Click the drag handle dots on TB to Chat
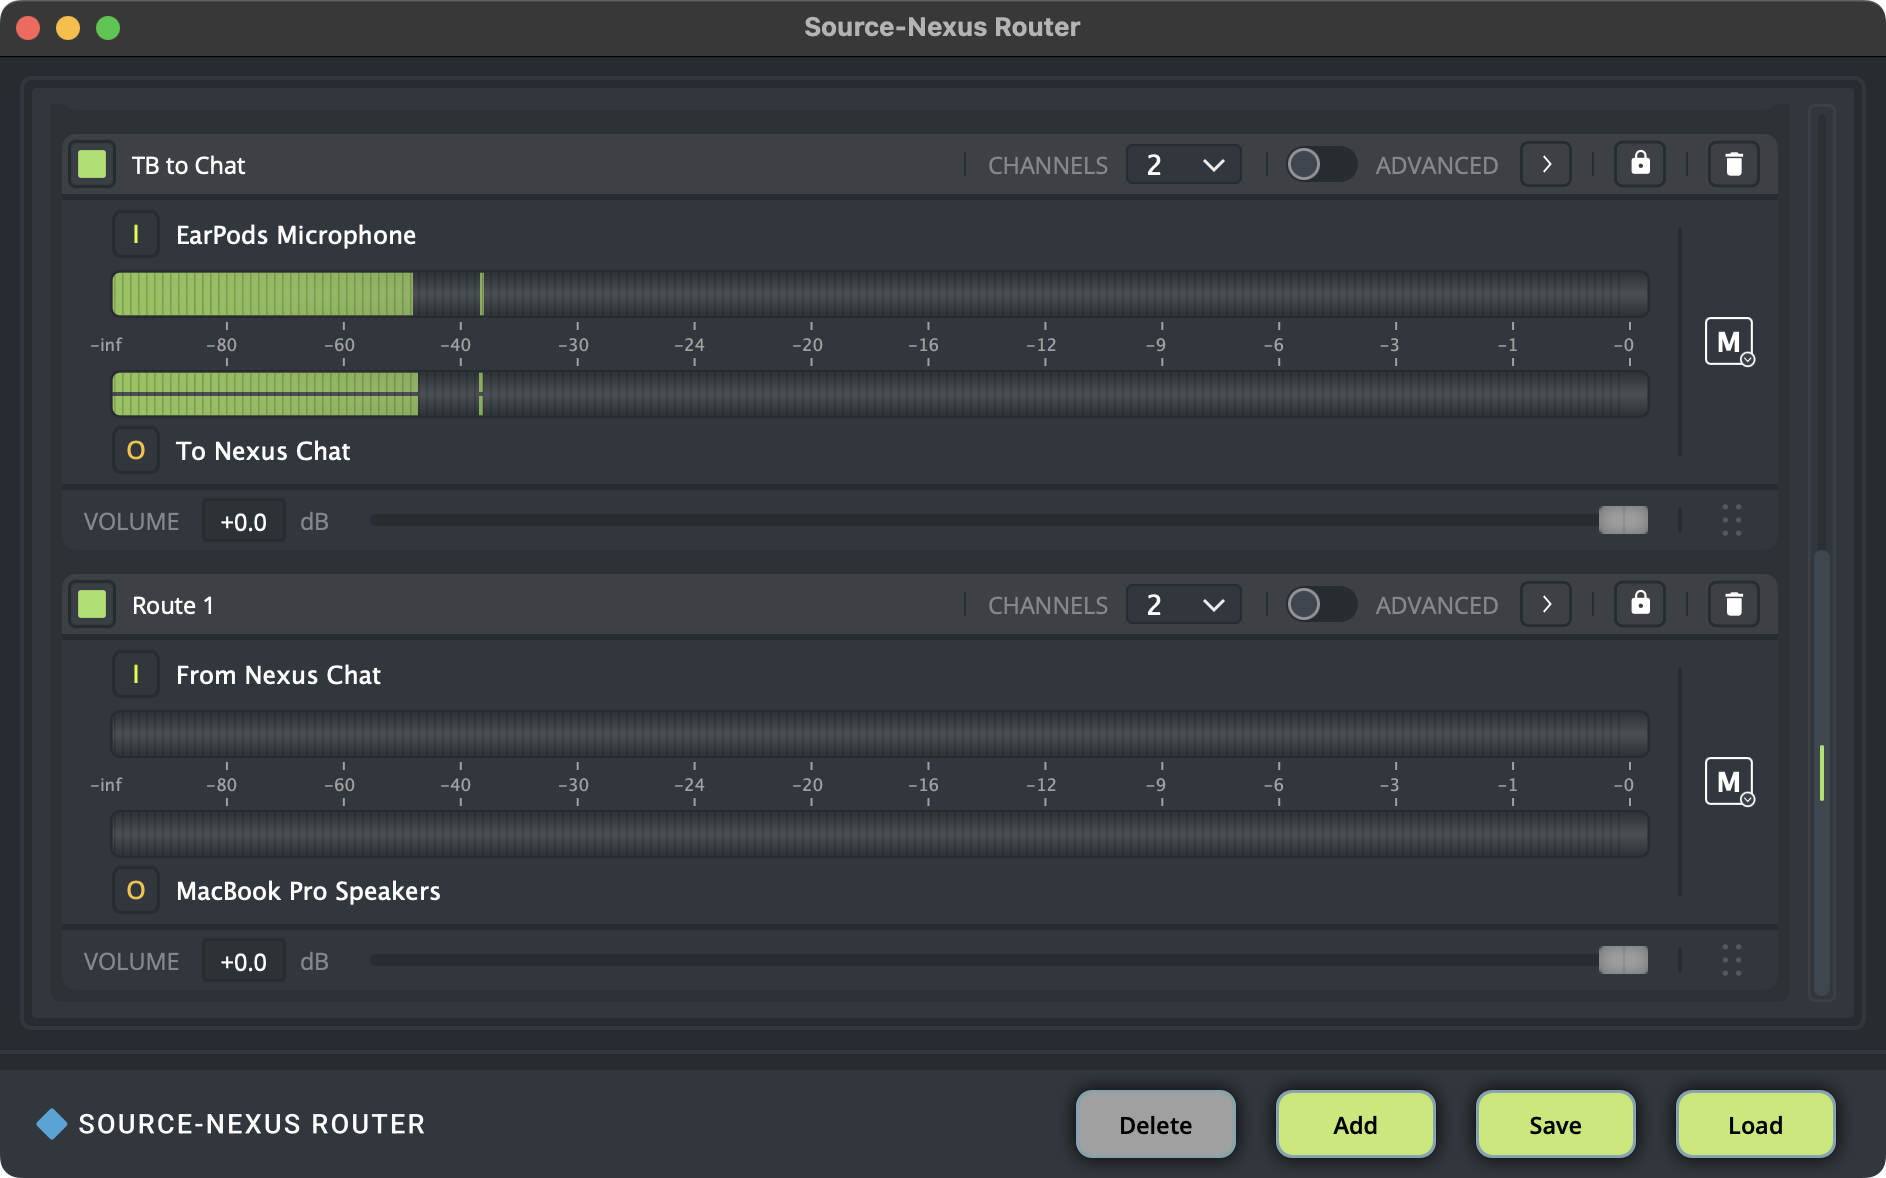Screen dimensions: 1886x1178 pos(1732,520)
